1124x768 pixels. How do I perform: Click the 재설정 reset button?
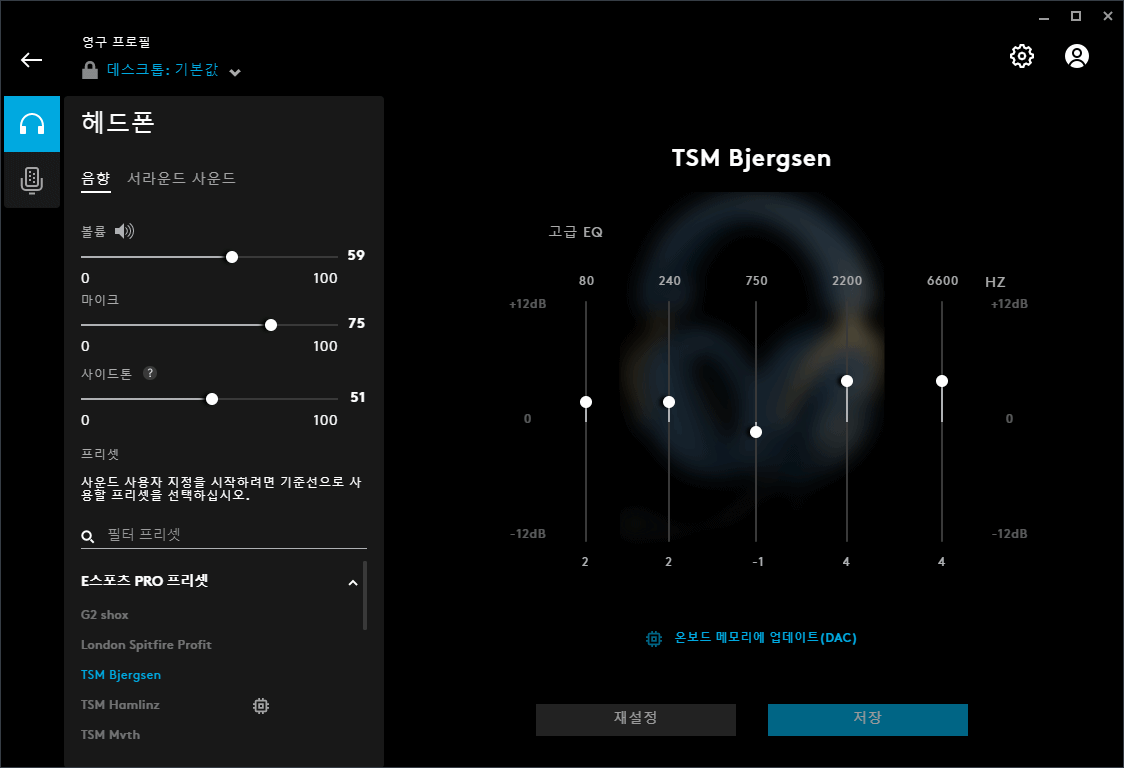click(x=636, y=719)
